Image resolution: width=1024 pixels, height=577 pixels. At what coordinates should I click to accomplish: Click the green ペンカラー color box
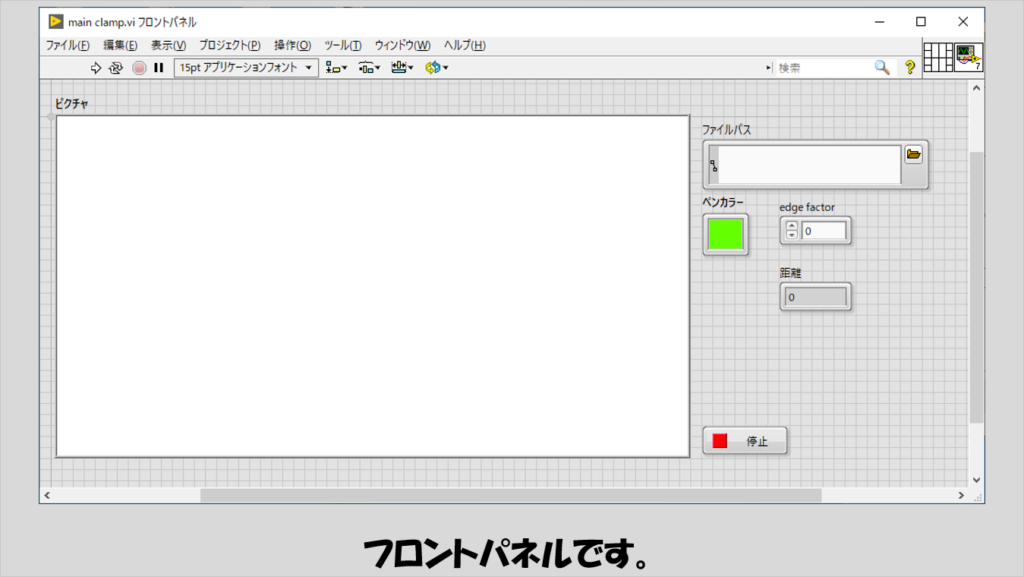pyautogui.click(x=725, y=234)
